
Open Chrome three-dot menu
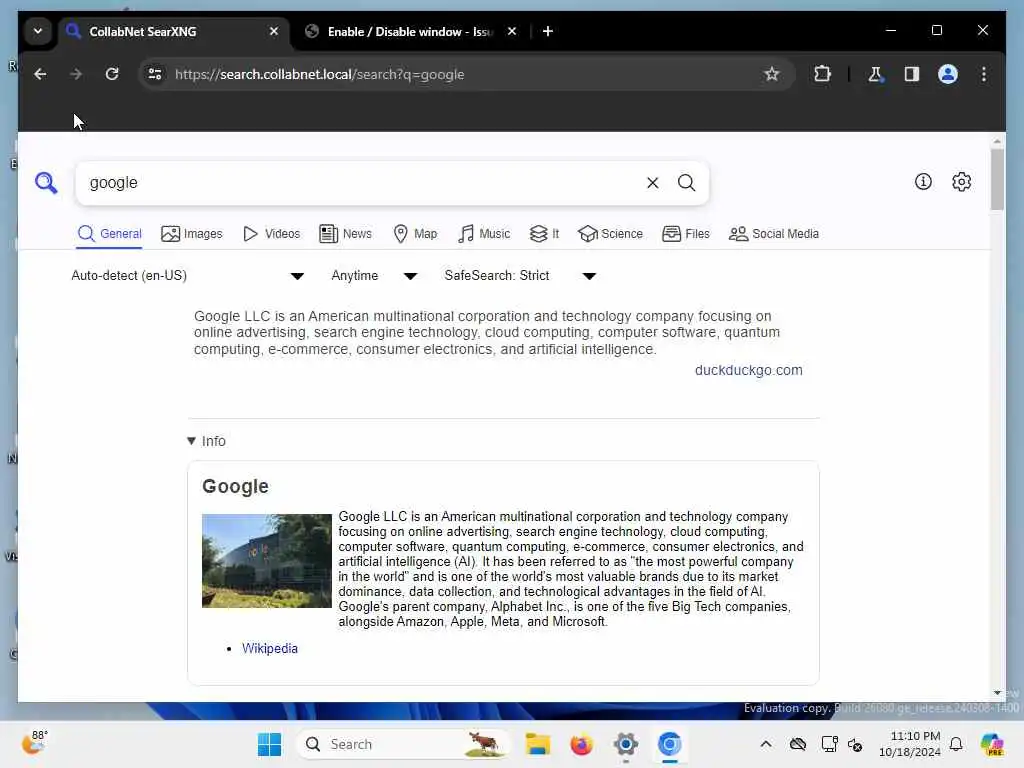984,74
